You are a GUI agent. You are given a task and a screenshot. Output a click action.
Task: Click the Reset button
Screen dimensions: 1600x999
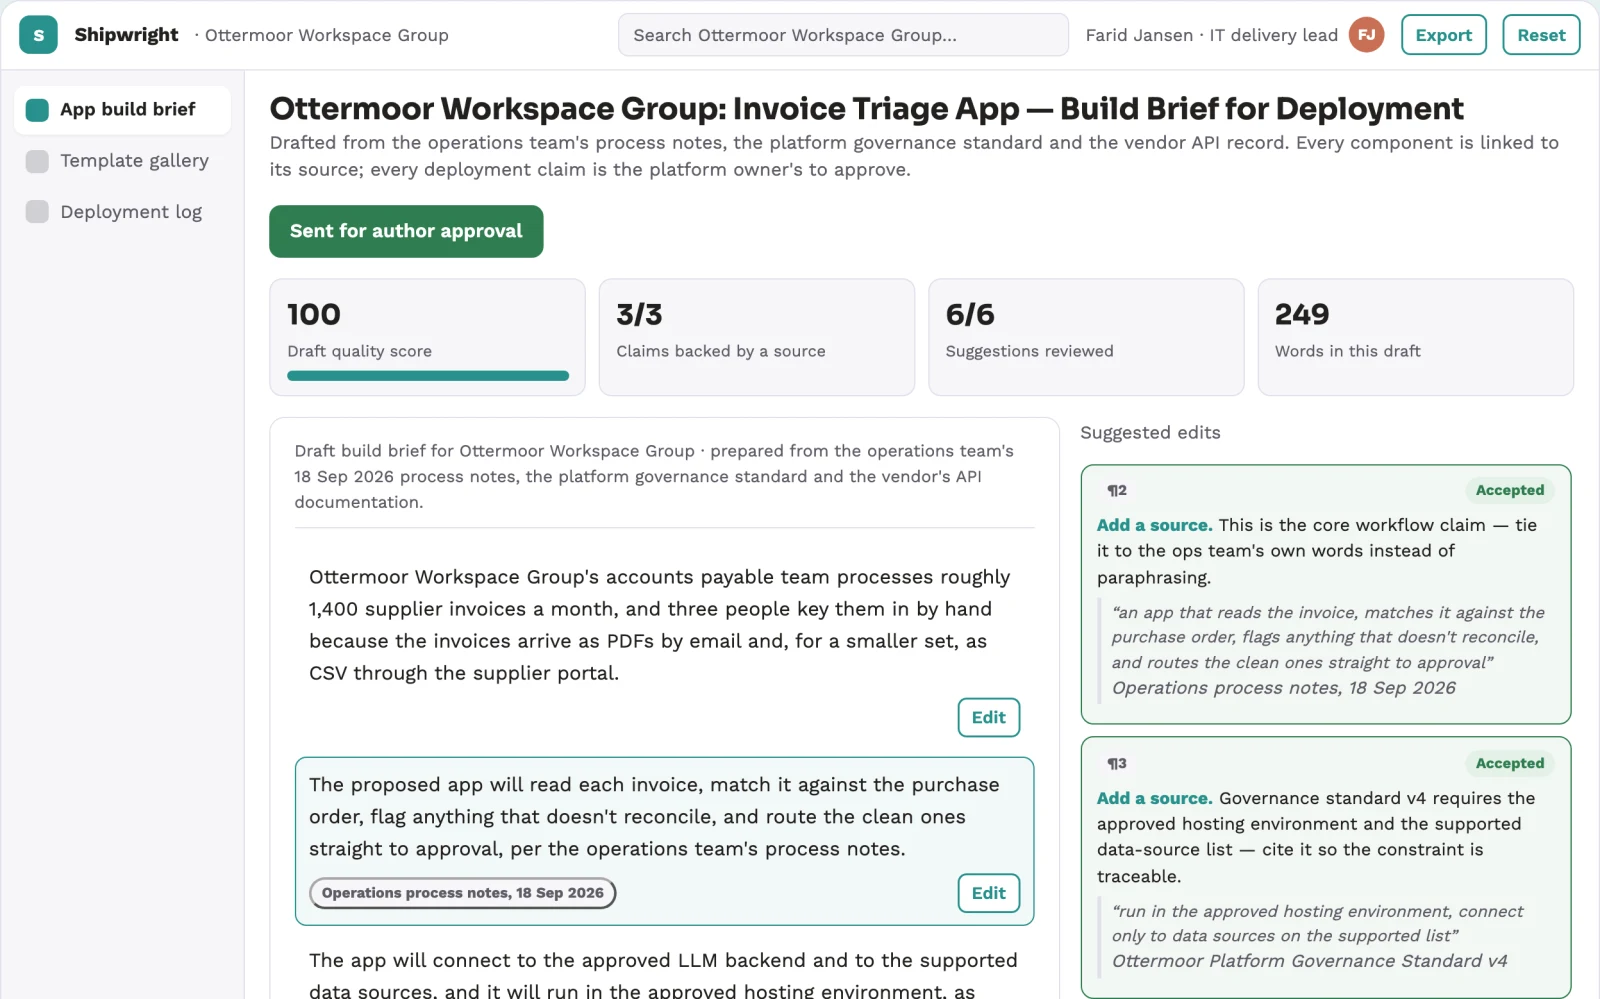point(1541,35)
